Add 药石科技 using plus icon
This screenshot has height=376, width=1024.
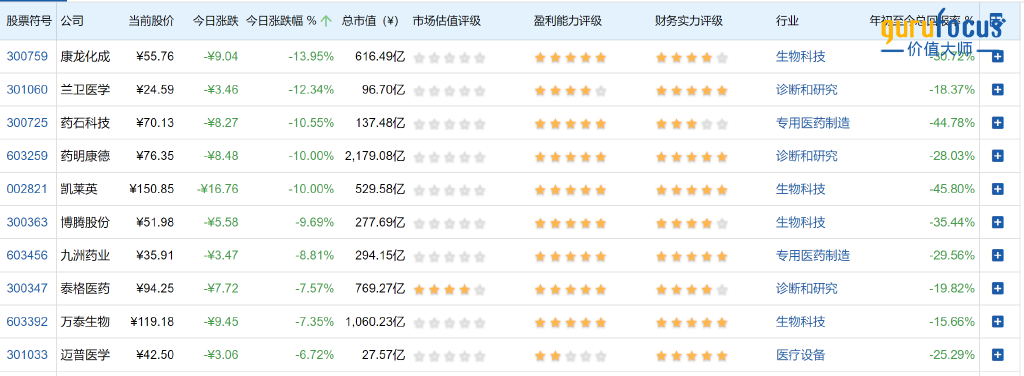point(997,123)
